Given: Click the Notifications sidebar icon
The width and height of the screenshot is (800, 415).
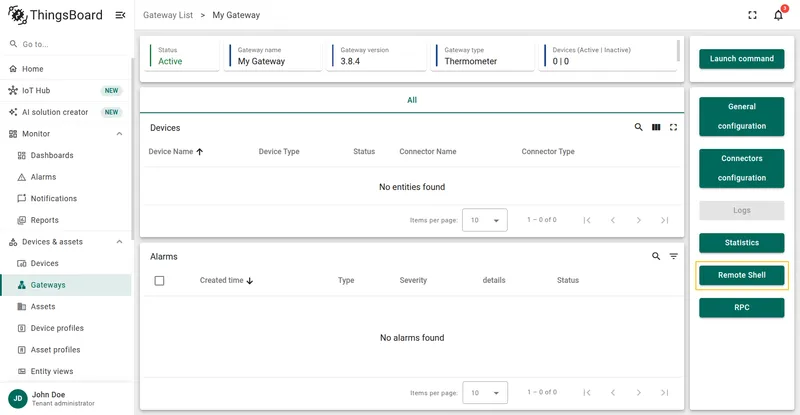Looking at the screenshot, I should click(x=21, y=199).
